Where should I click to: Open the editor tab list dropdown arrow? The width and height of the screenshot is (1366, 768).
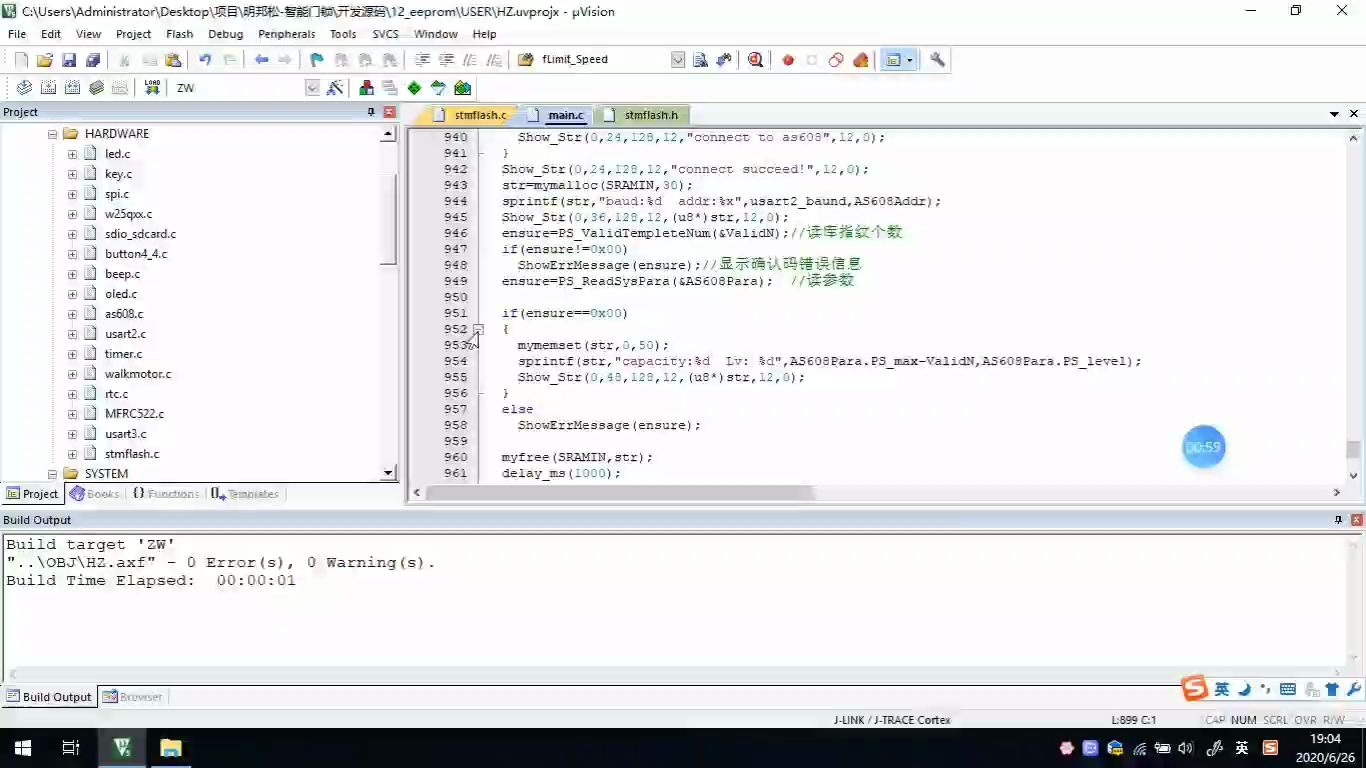(x=1334, y=115)
